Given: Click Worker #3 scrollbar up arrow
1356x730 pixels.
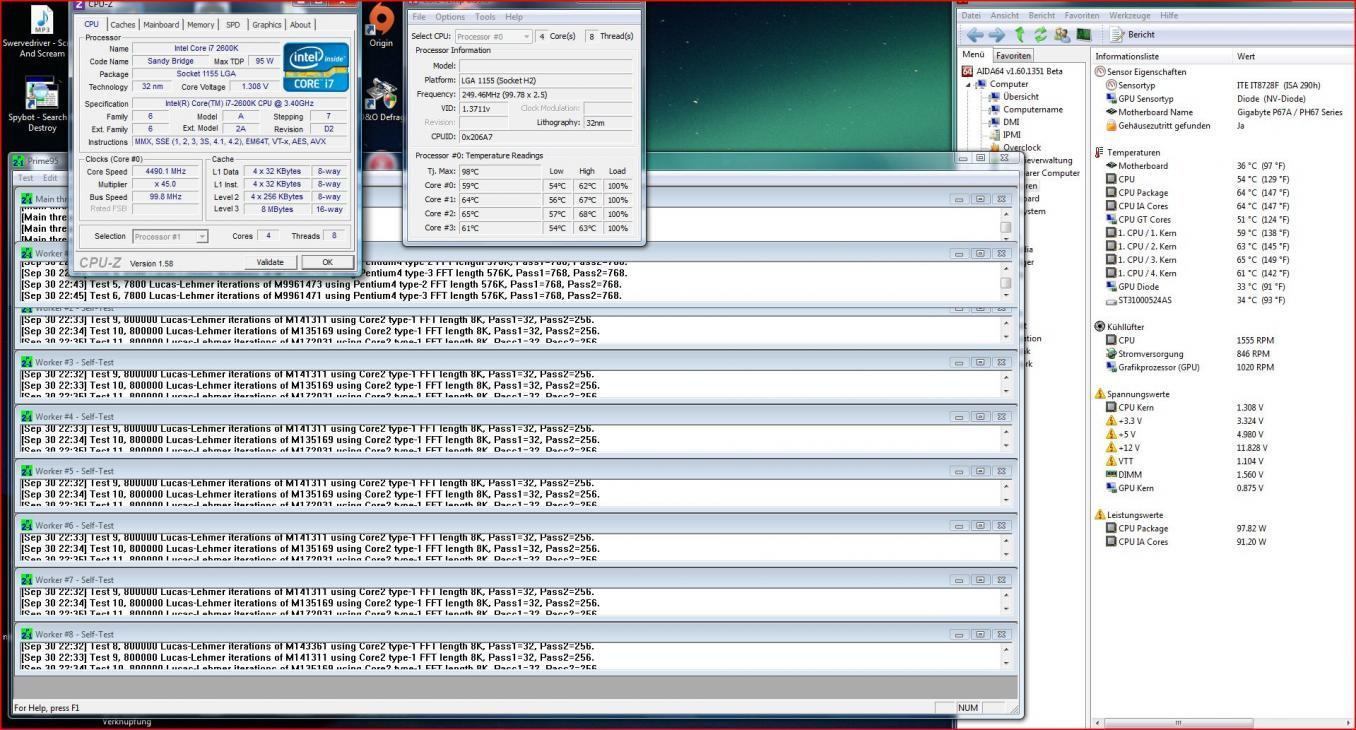Looking at the screenshot, I should pyautogui.click(x=1005, y=377).
